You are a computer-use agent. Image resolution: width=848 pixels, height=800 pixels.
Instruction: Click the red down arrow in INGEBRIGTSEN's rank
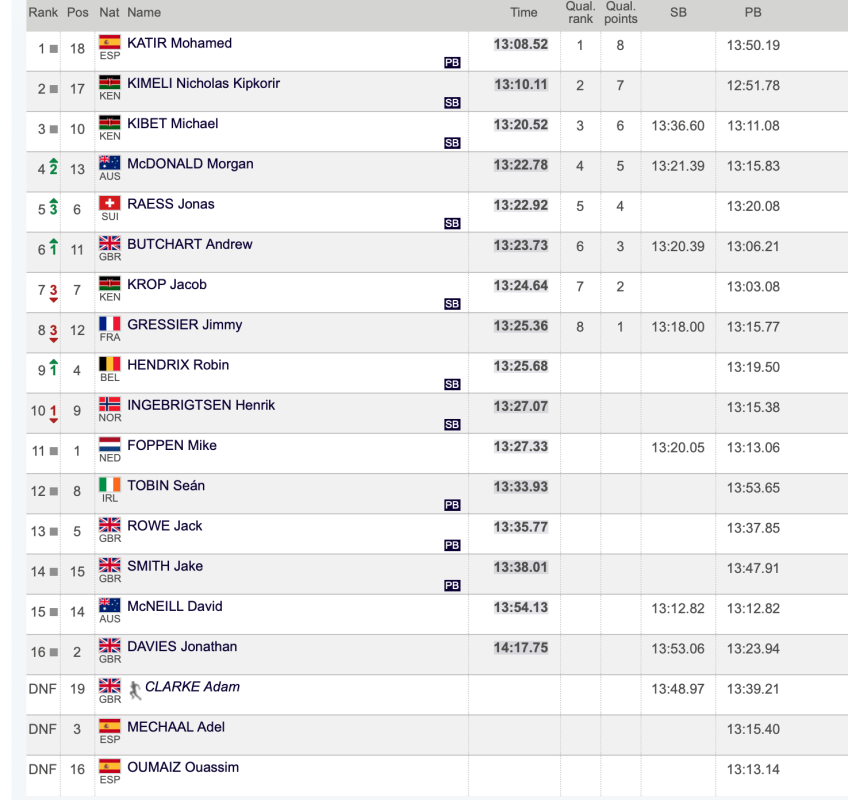tap(54, 420)
